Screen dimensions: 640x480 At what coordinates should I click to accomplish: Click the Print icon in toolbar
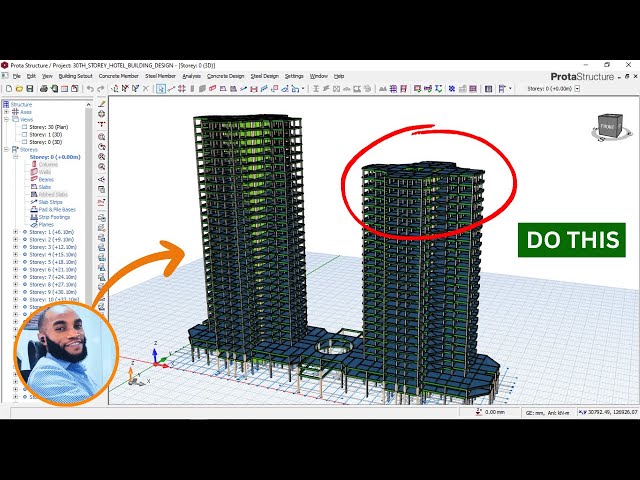pos(44,89)
